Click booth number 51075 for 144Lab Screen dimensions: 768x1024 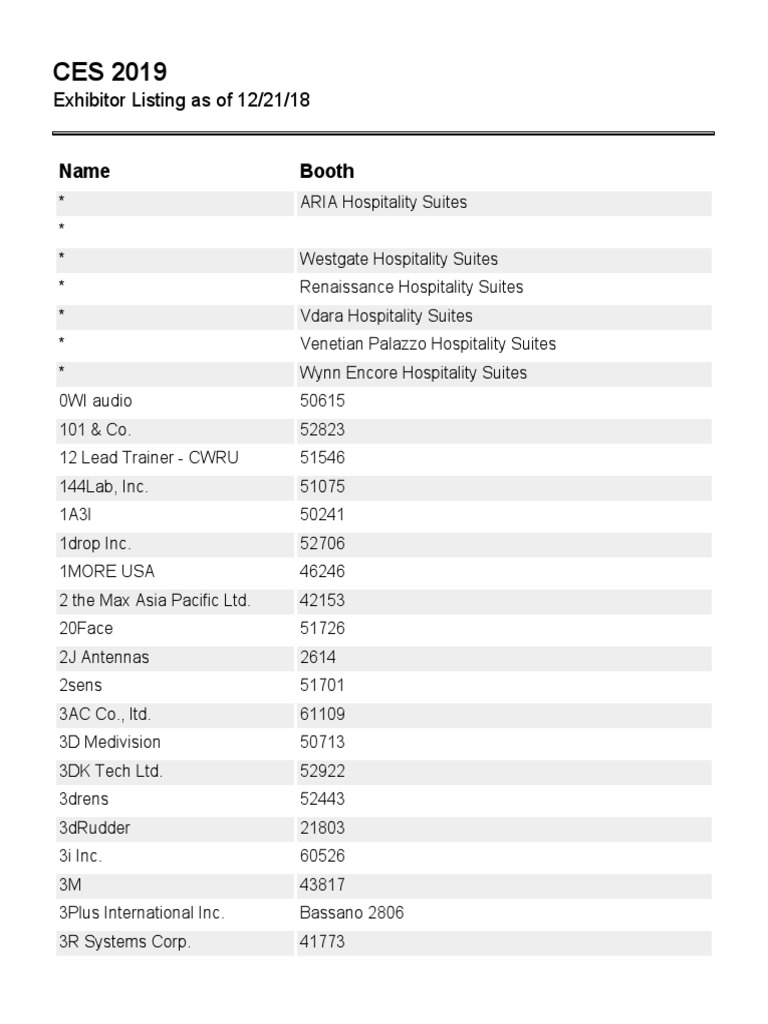pos(322,487)
